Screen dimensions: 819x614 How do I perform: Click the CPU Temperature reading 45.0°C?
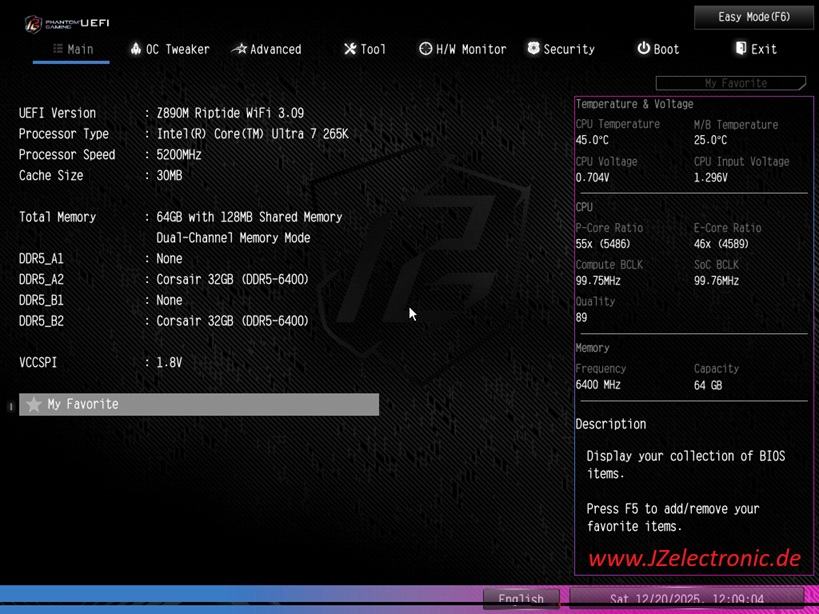tap(592, 140)
